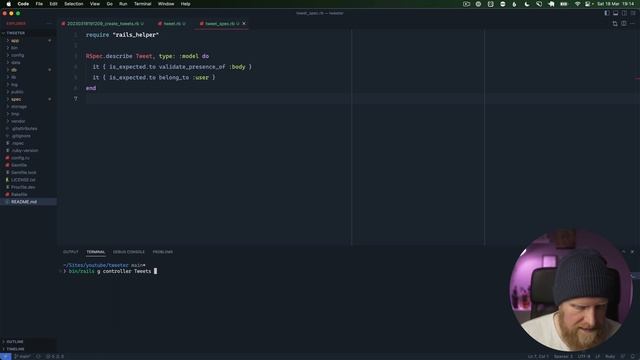Screen dimensions: 640x360
Task: Click the sync changes status bar icon
Action: [38, 356]
